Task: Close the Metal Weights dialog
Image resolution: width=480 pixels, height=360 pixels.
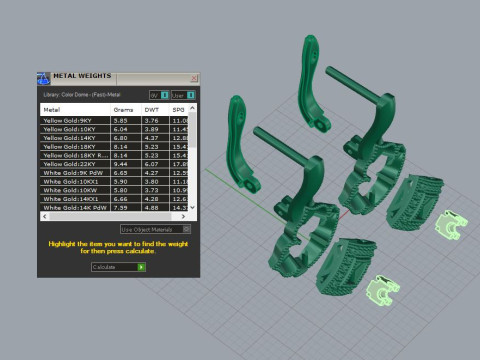Action: (x=194, y=78)
